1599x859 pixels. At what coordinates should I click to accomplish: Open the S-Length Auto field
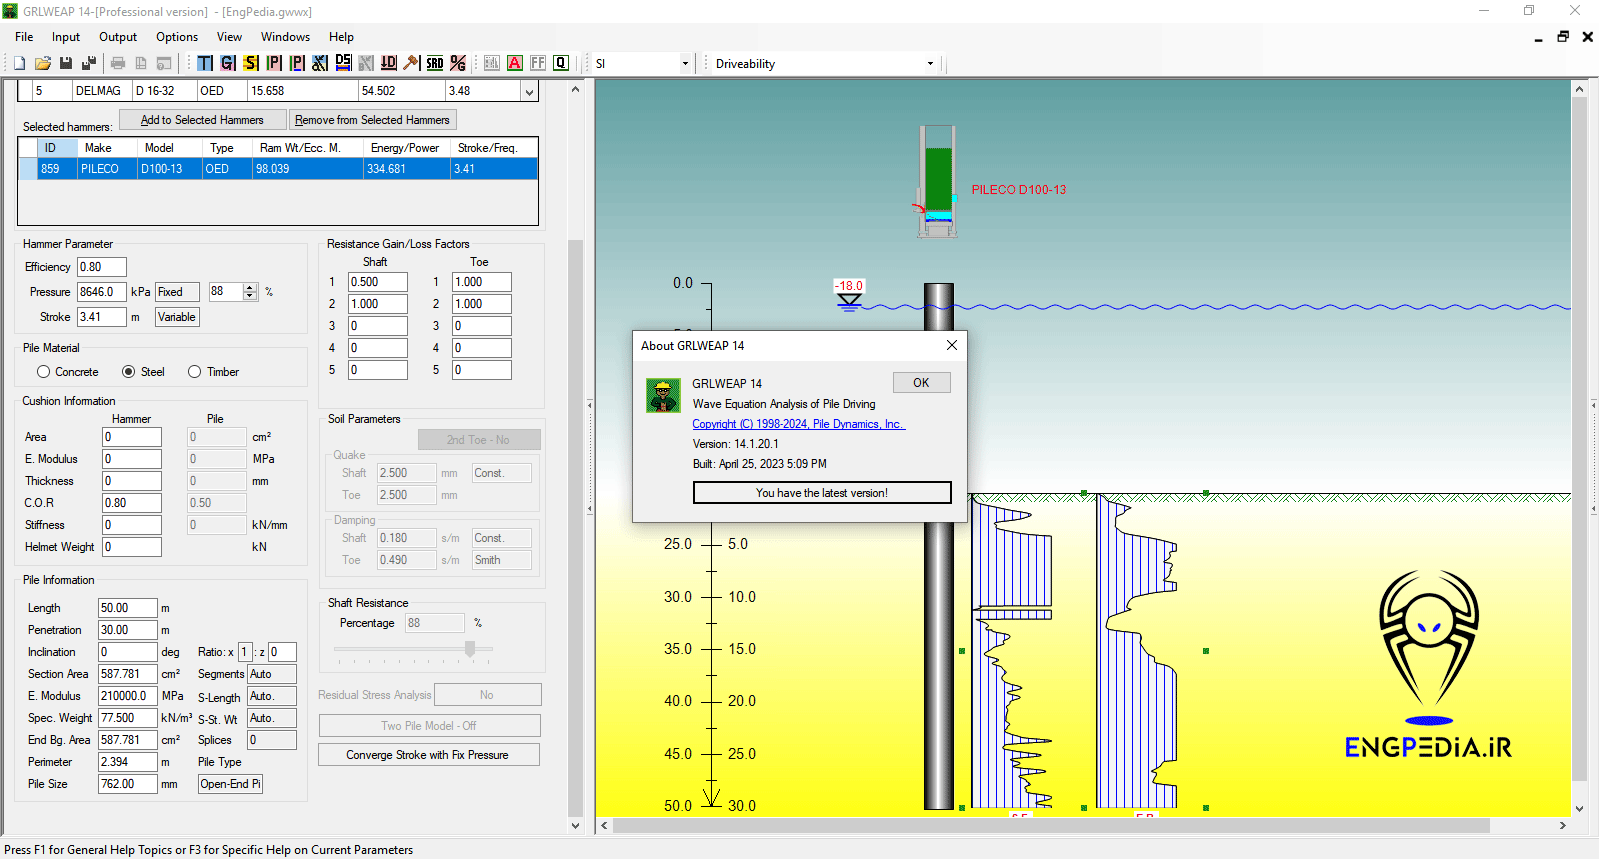tap(271, 696)
